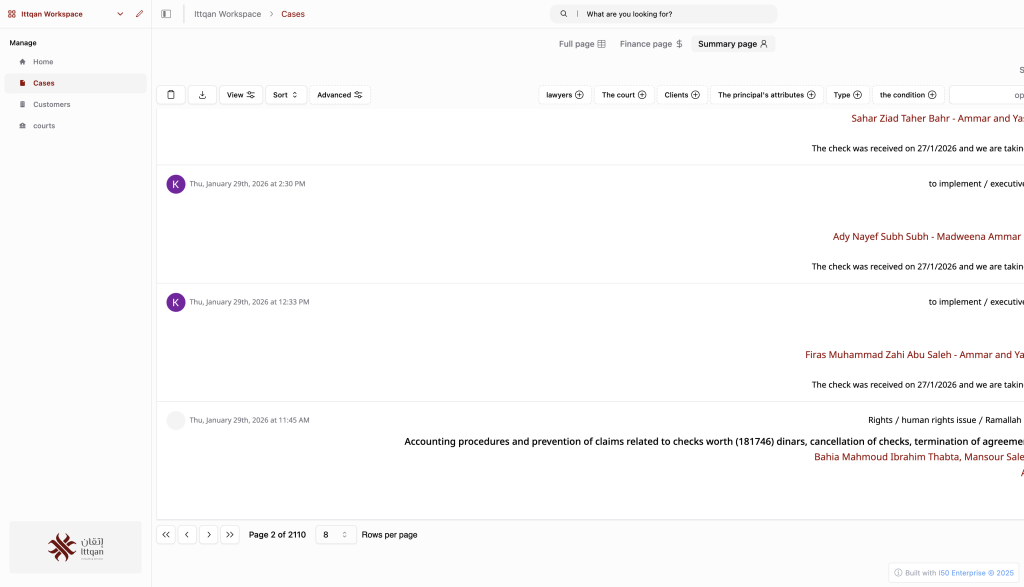
Task: Add the lawyers filter
Action: (x=565, y=95)
